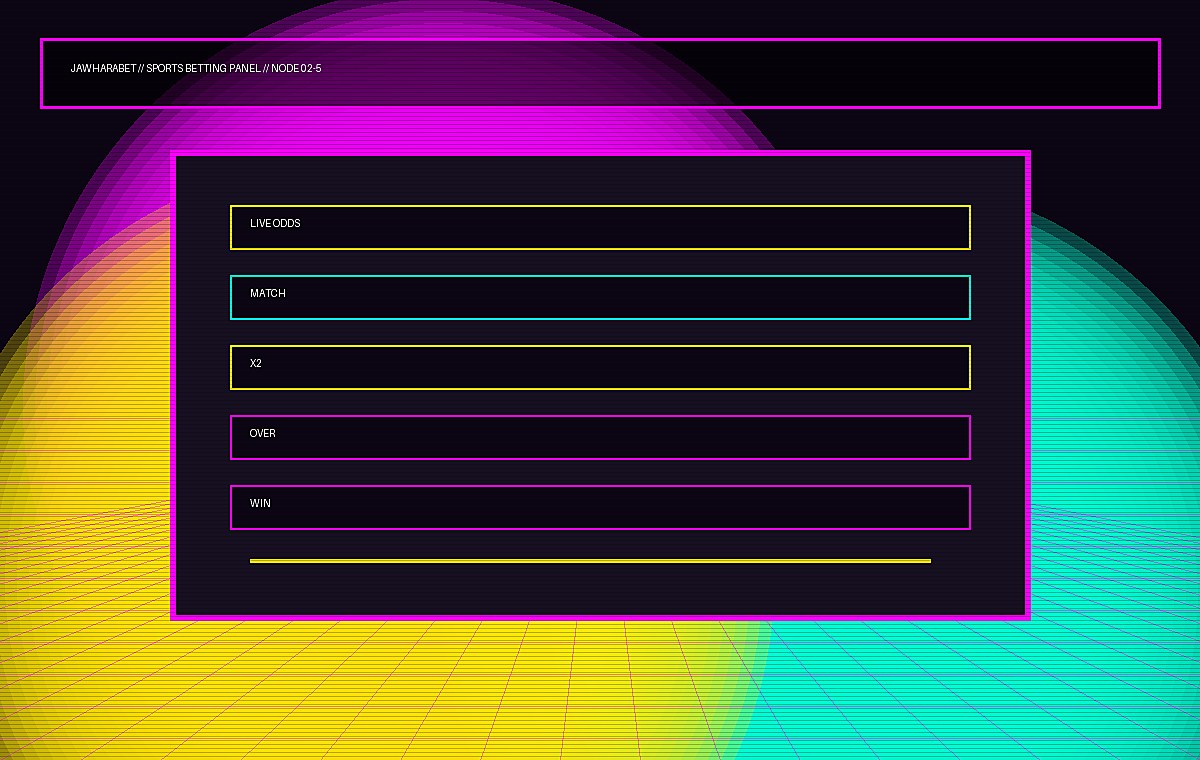1200x760 pixels.
Task: Click the JAWHARABET header title text
Action: (196, 69)
